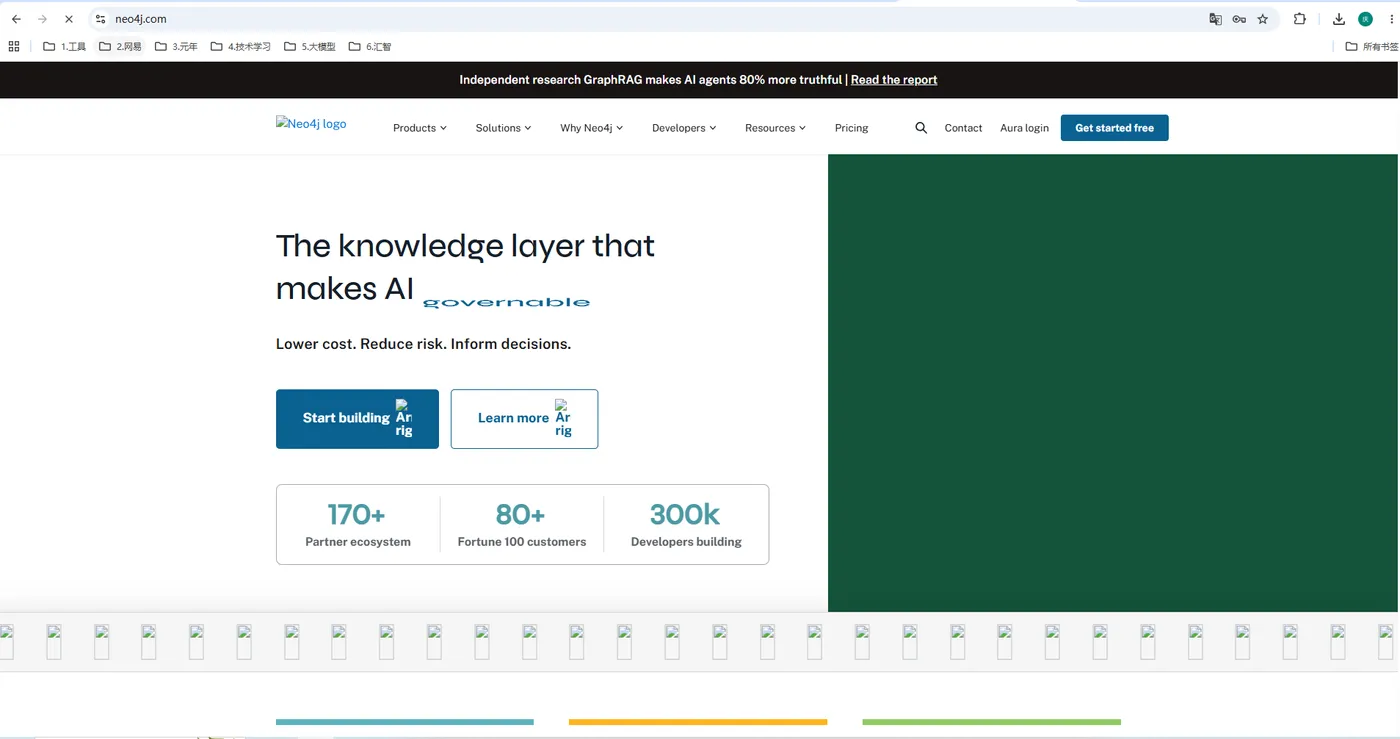The image size is (1400, 739).
Task: View site information next to the URL
Action: (100, 19)
